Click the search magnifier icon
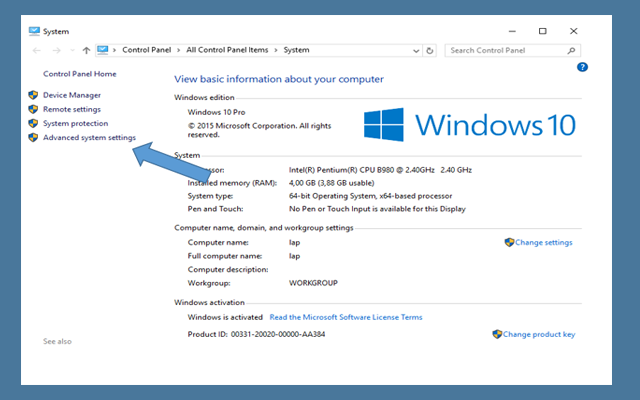This screenshot has height=400, width=640. point(573,50)
